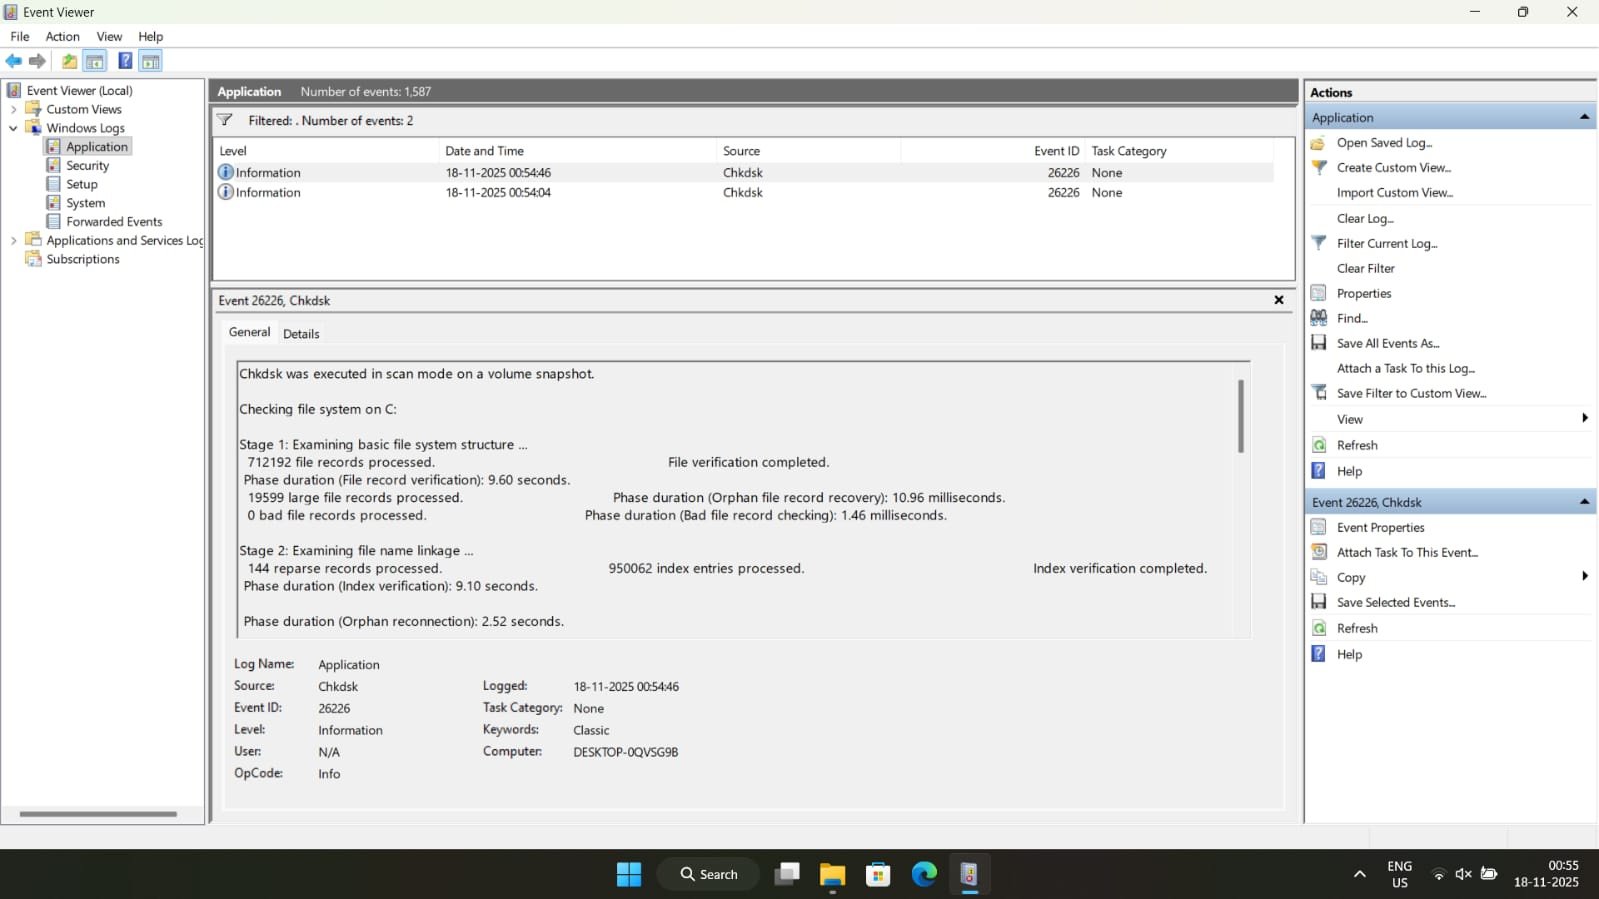The height and width of the screenshot is (899, 1599).
Task: Open Filter Current Log dialog
Action: (1386, 243)
